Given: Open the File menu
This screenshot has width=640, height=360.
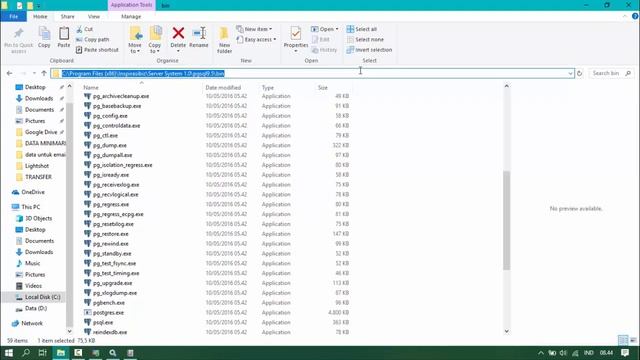Looking at the screenshot, I should click(13, 17).
